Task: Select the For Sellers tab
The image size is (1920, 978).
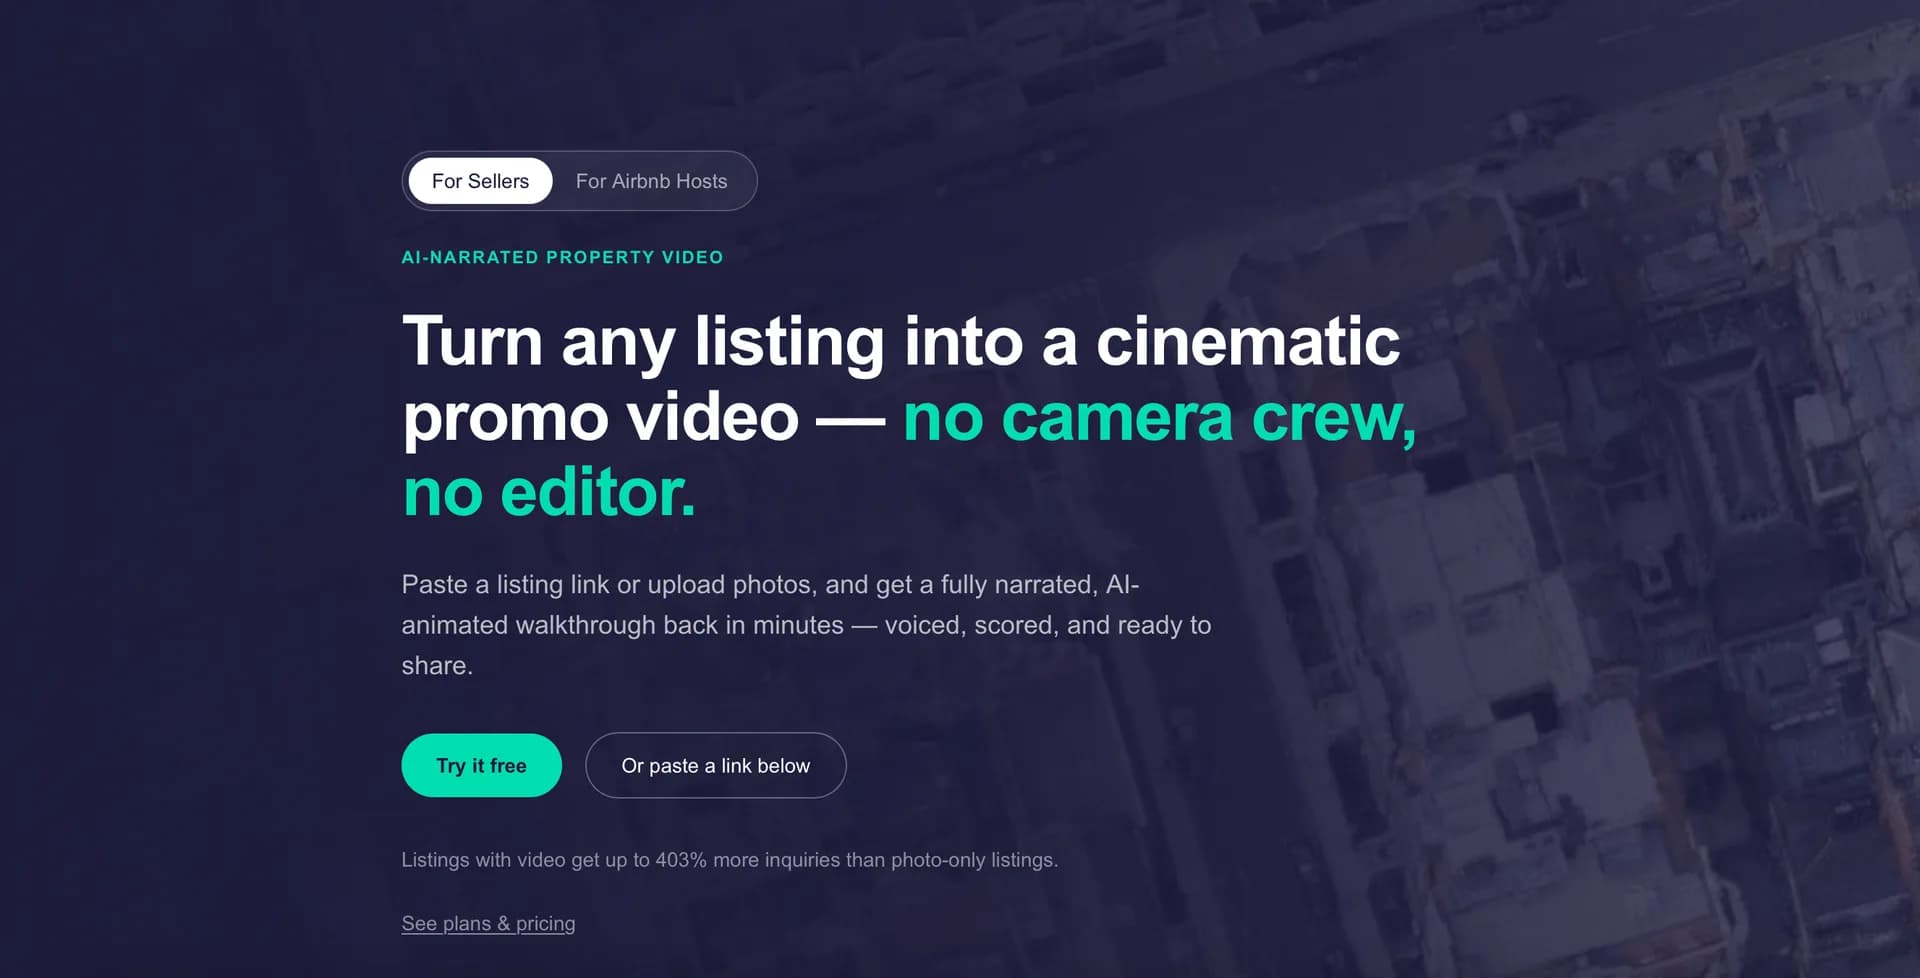Action: coord(480,181)
